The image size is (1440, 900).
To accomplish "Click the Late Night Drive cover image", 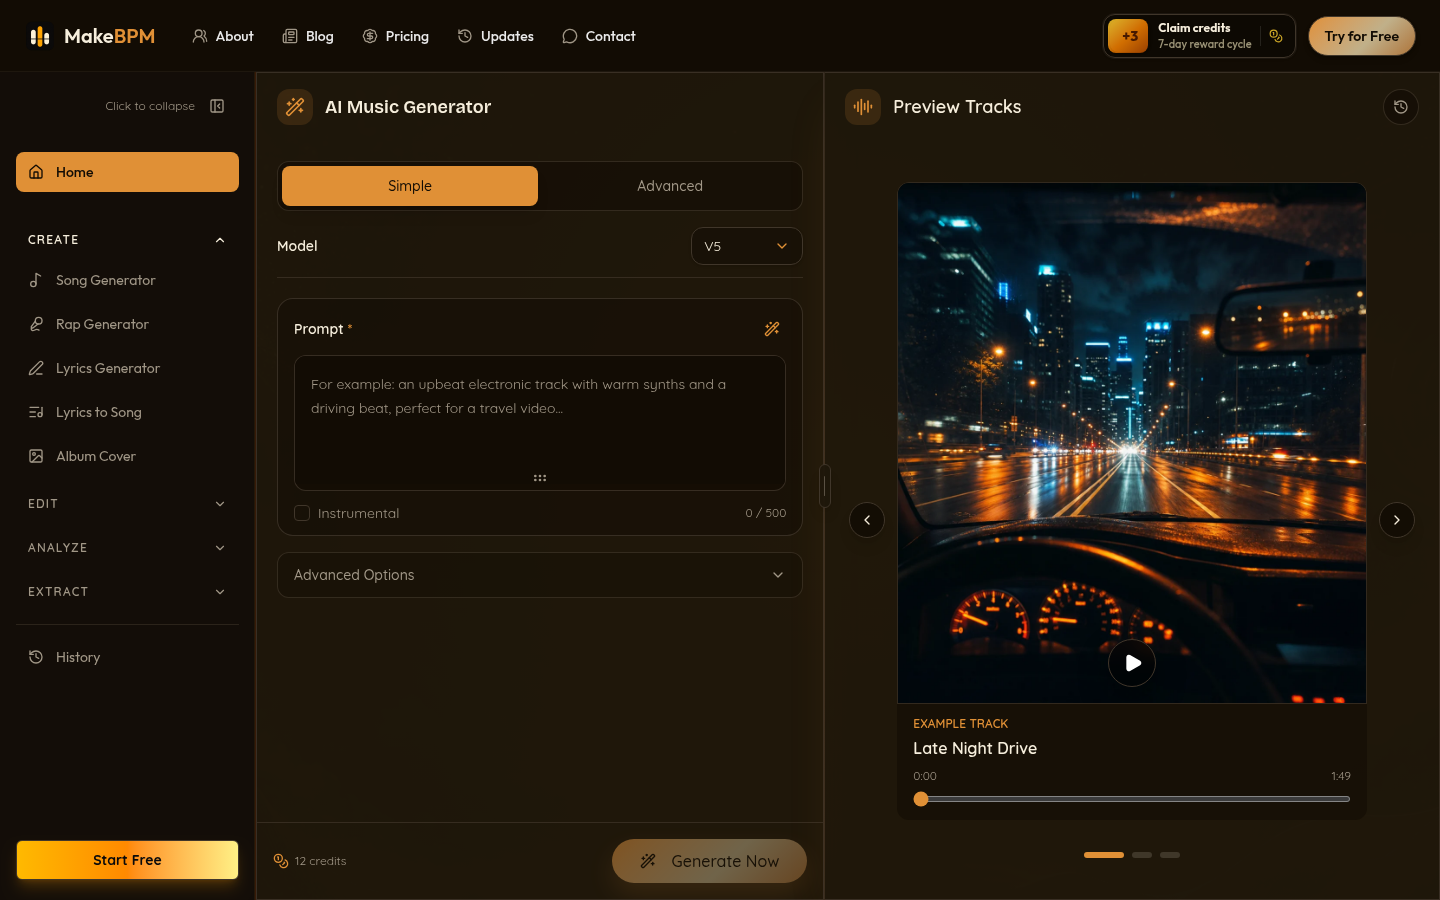I will (1132, 443).
